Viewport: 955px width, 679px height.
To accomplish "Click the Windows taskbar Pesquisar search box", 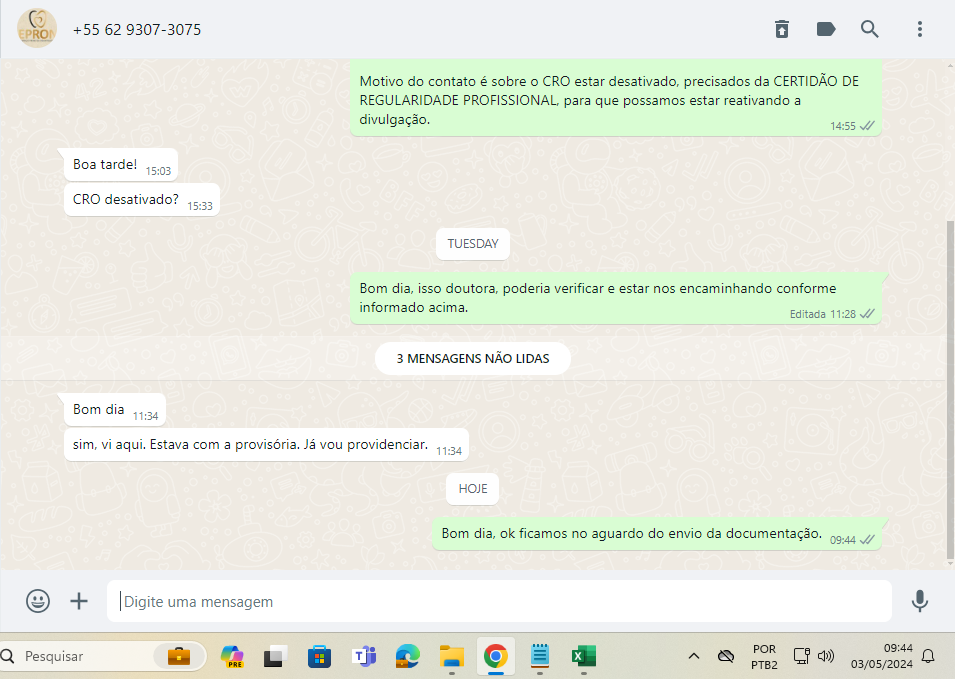I will tap(102, 656).
